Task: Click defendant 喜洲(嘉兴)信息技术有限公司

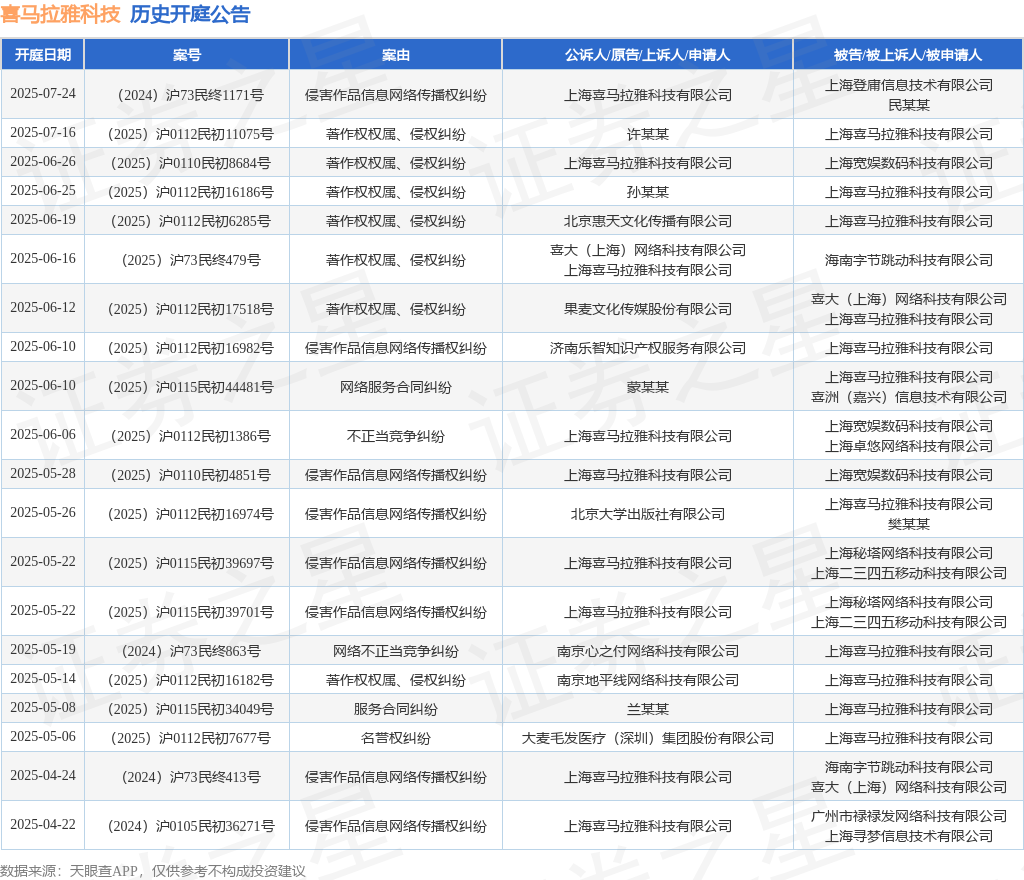Action: [908, 398]
